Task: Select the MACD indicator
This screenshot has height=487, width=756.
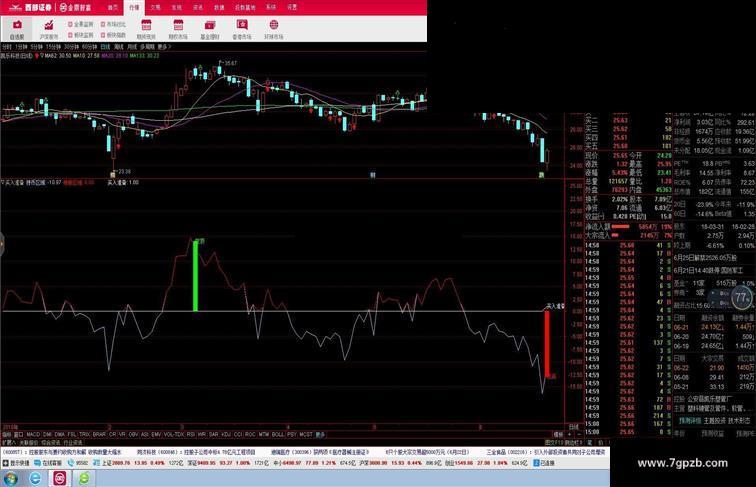Action: coord(33,434)
